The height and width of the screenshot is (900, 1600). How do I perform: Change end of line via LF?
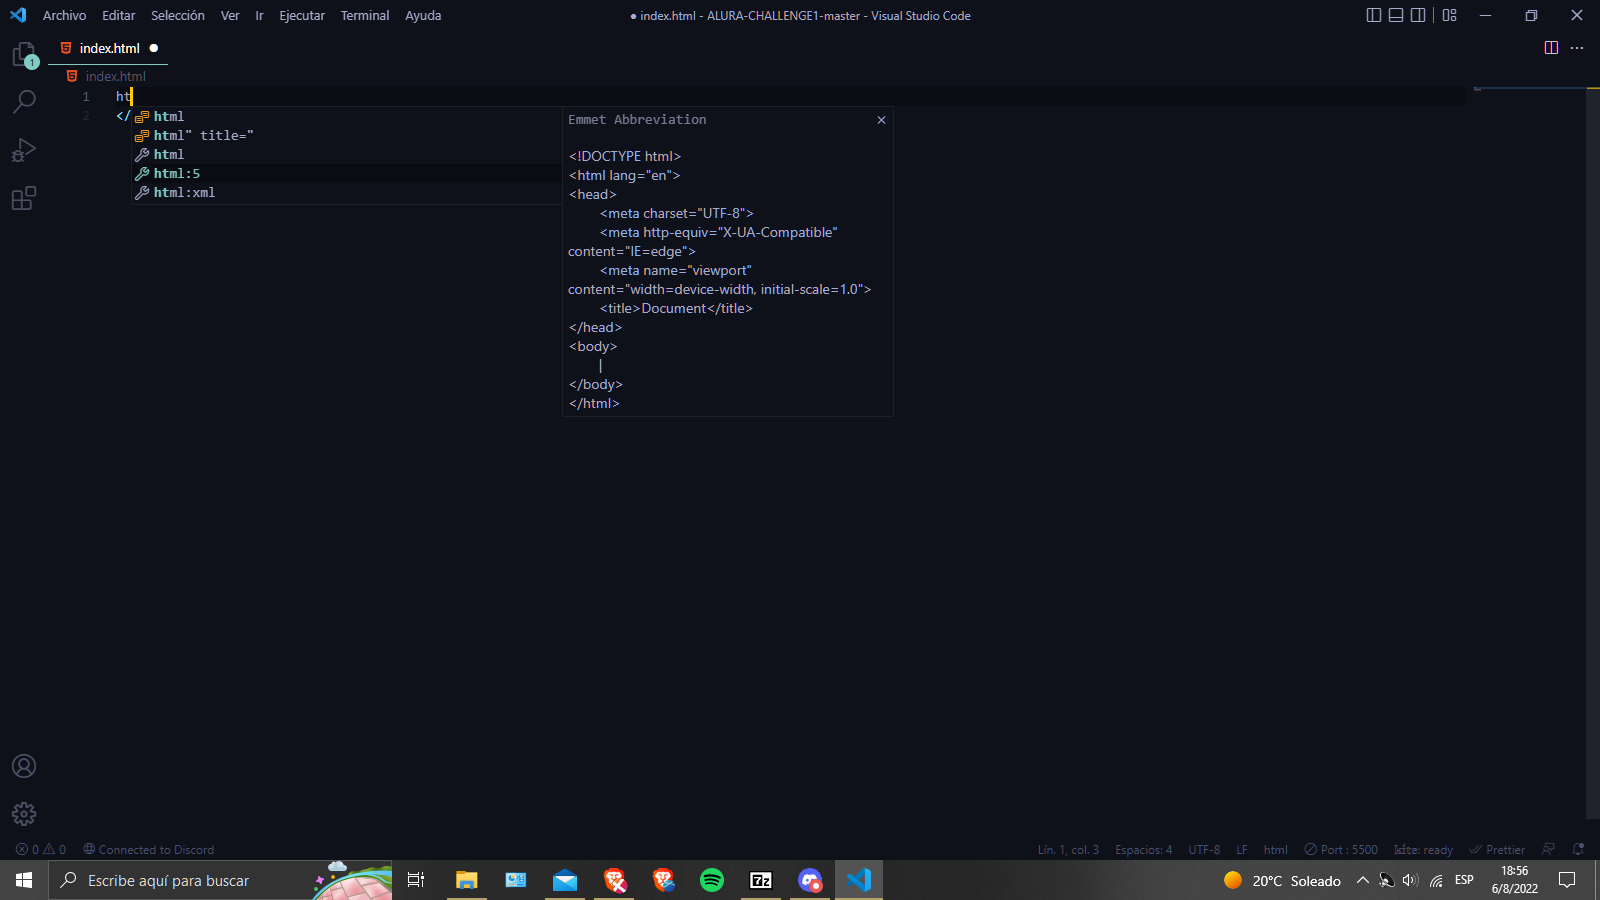1242,850
